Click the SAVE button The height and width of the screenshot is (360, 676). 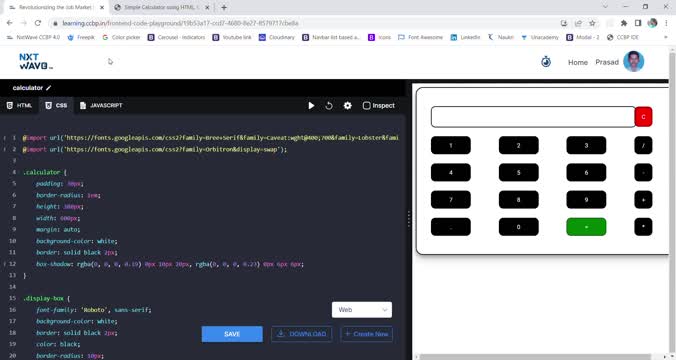(x=232, y=334)
